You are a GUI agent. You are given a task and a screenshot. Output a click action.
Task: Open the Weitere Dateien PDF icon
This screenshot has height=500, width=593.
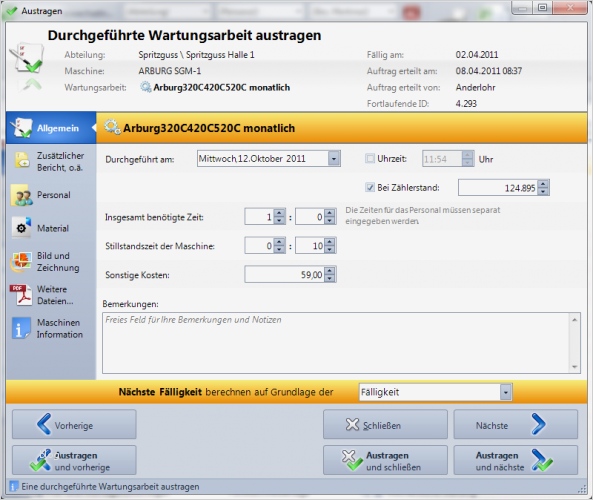(x=21, y=295)
